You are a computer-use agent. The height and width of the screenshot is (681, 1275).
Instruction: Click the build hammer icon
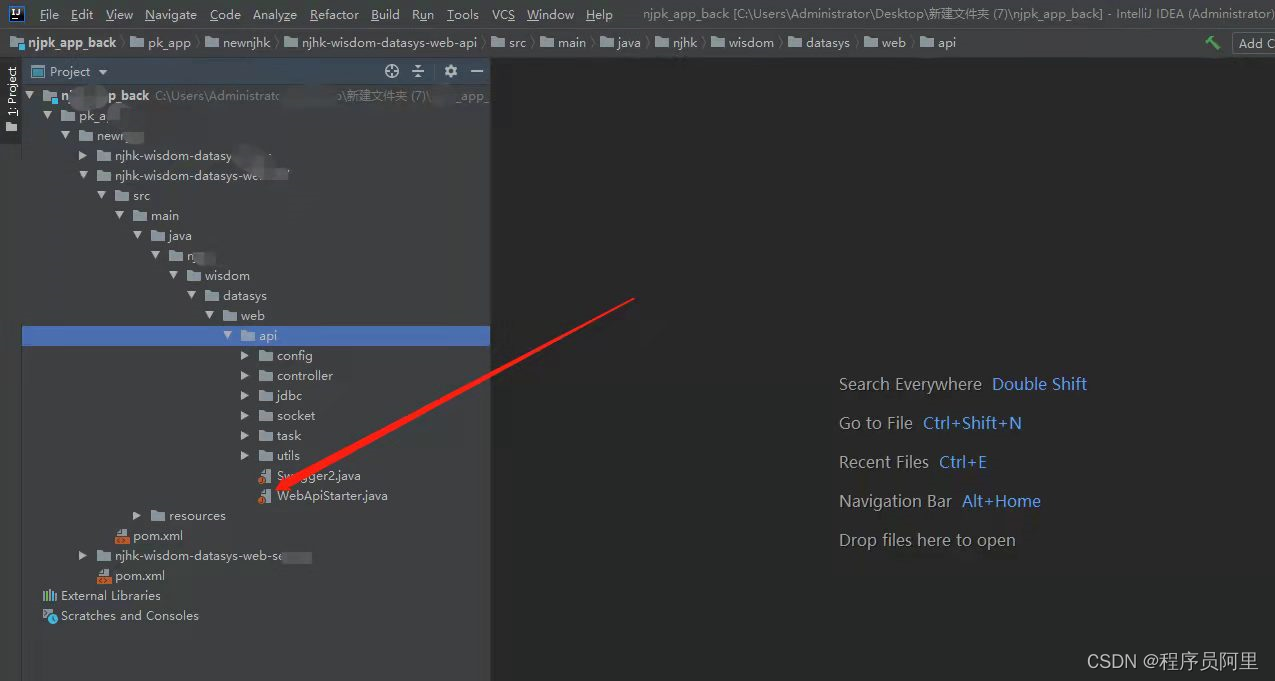1212,43
